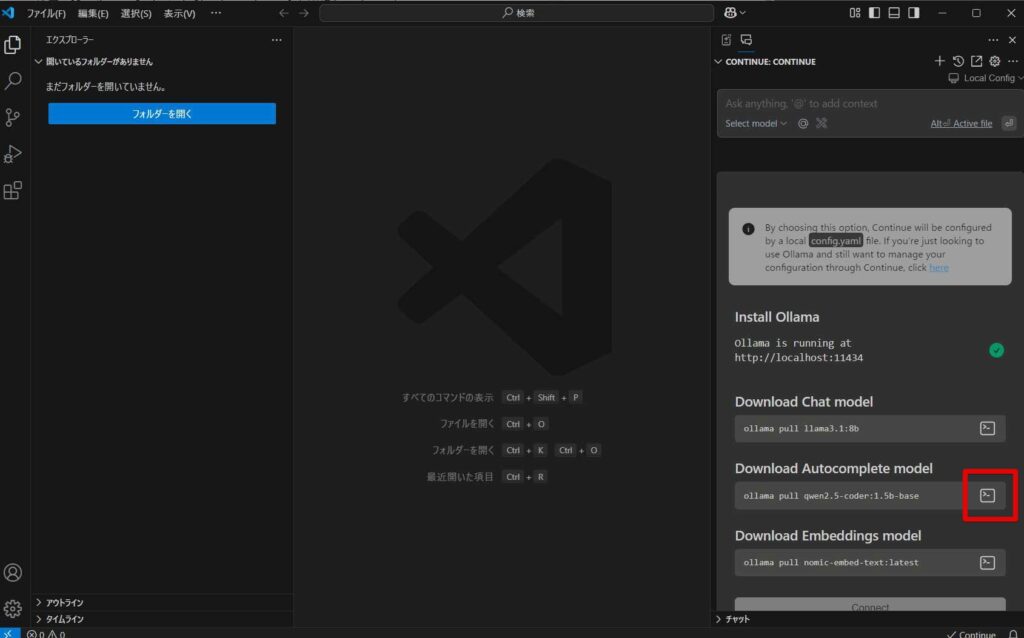Run the nomic-embed-text embeddings pull command
The width and height of the screenshot is (1024, 638).
pyautogui.click(x=987, y=562)
